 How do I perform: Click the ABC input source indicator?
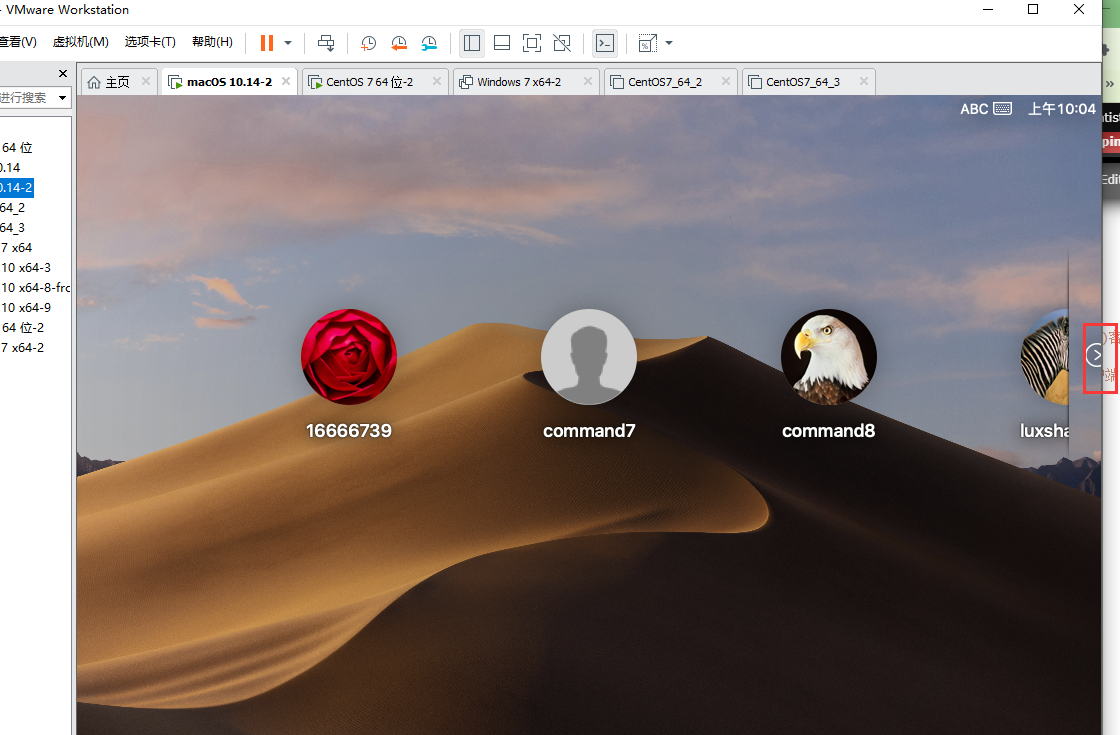point(974,109)
